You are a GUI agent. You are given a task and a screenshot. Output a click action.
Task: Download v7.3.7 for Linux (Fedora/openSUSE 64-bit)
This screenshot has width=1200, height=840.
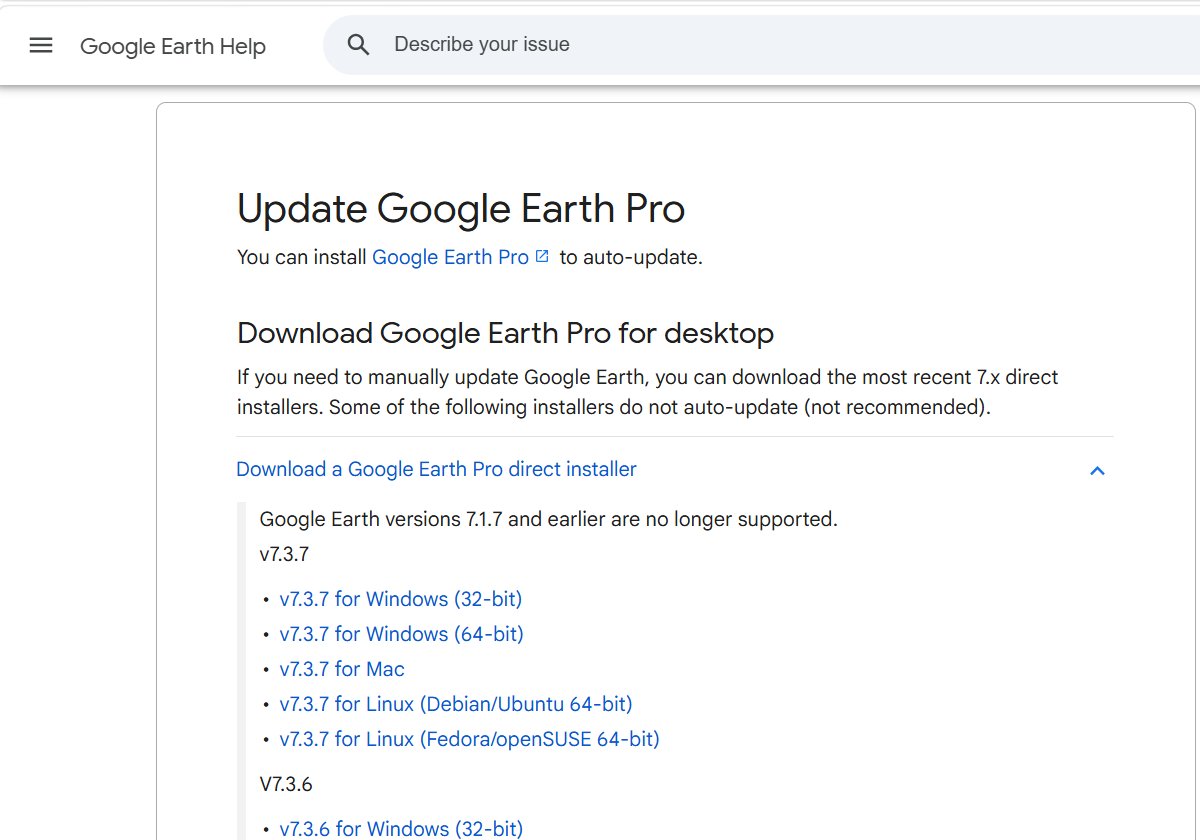pos(470,739)
